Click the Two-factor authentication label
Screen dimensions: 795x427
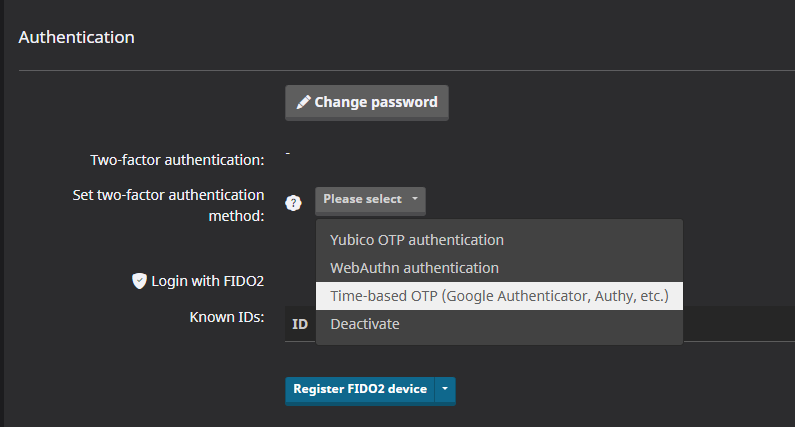pyautogui.click(x=177, y=159)
